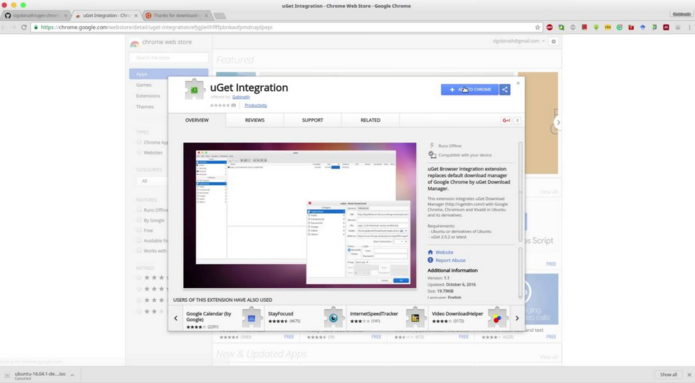695x383 pixels.
Task: Click the red Adblock stop-sign extension icon
Action: tap(550, 27)
